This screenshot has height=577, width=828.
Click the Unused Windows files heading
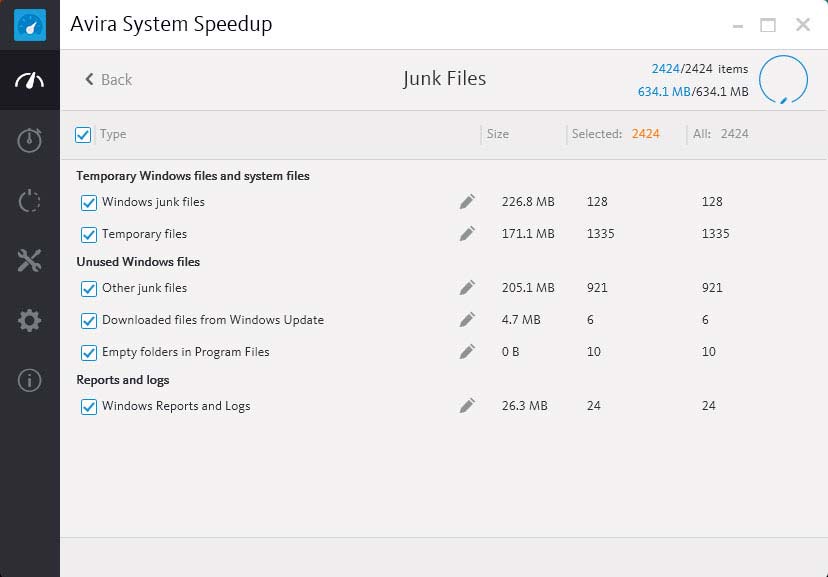[138, 262]
